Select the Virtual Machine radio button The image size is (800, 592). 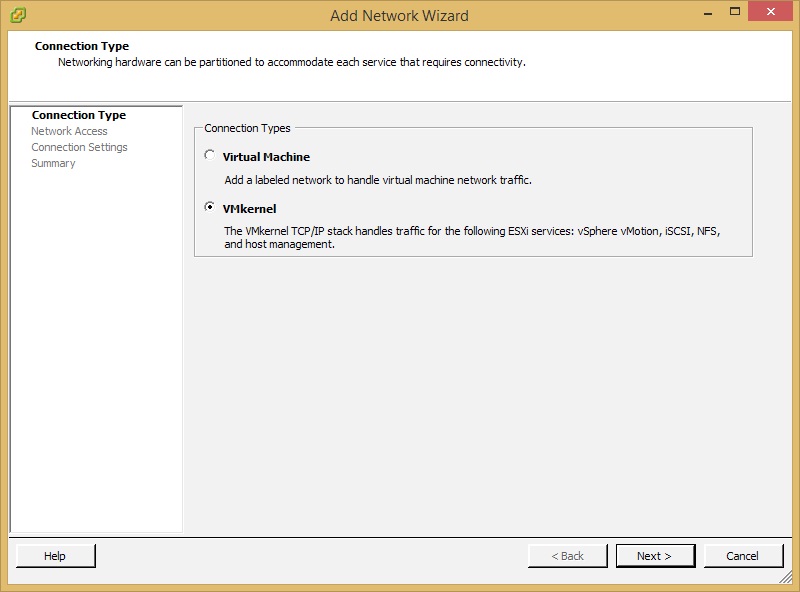click(209, 155)
